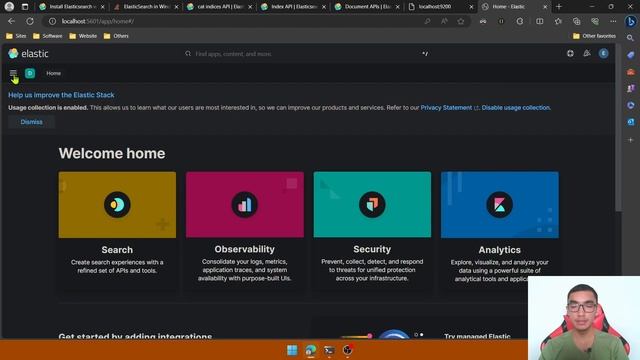The height and width of the screenshot is (360, 640).
Task: Open the Search solution card icon
Action: point(117,204)
